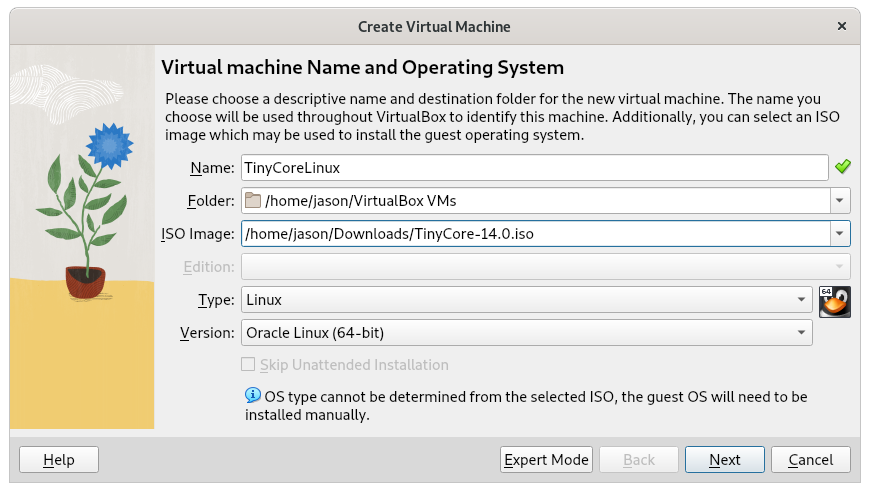Click into the Name field TinyCoreLinux

pos(535,168)
